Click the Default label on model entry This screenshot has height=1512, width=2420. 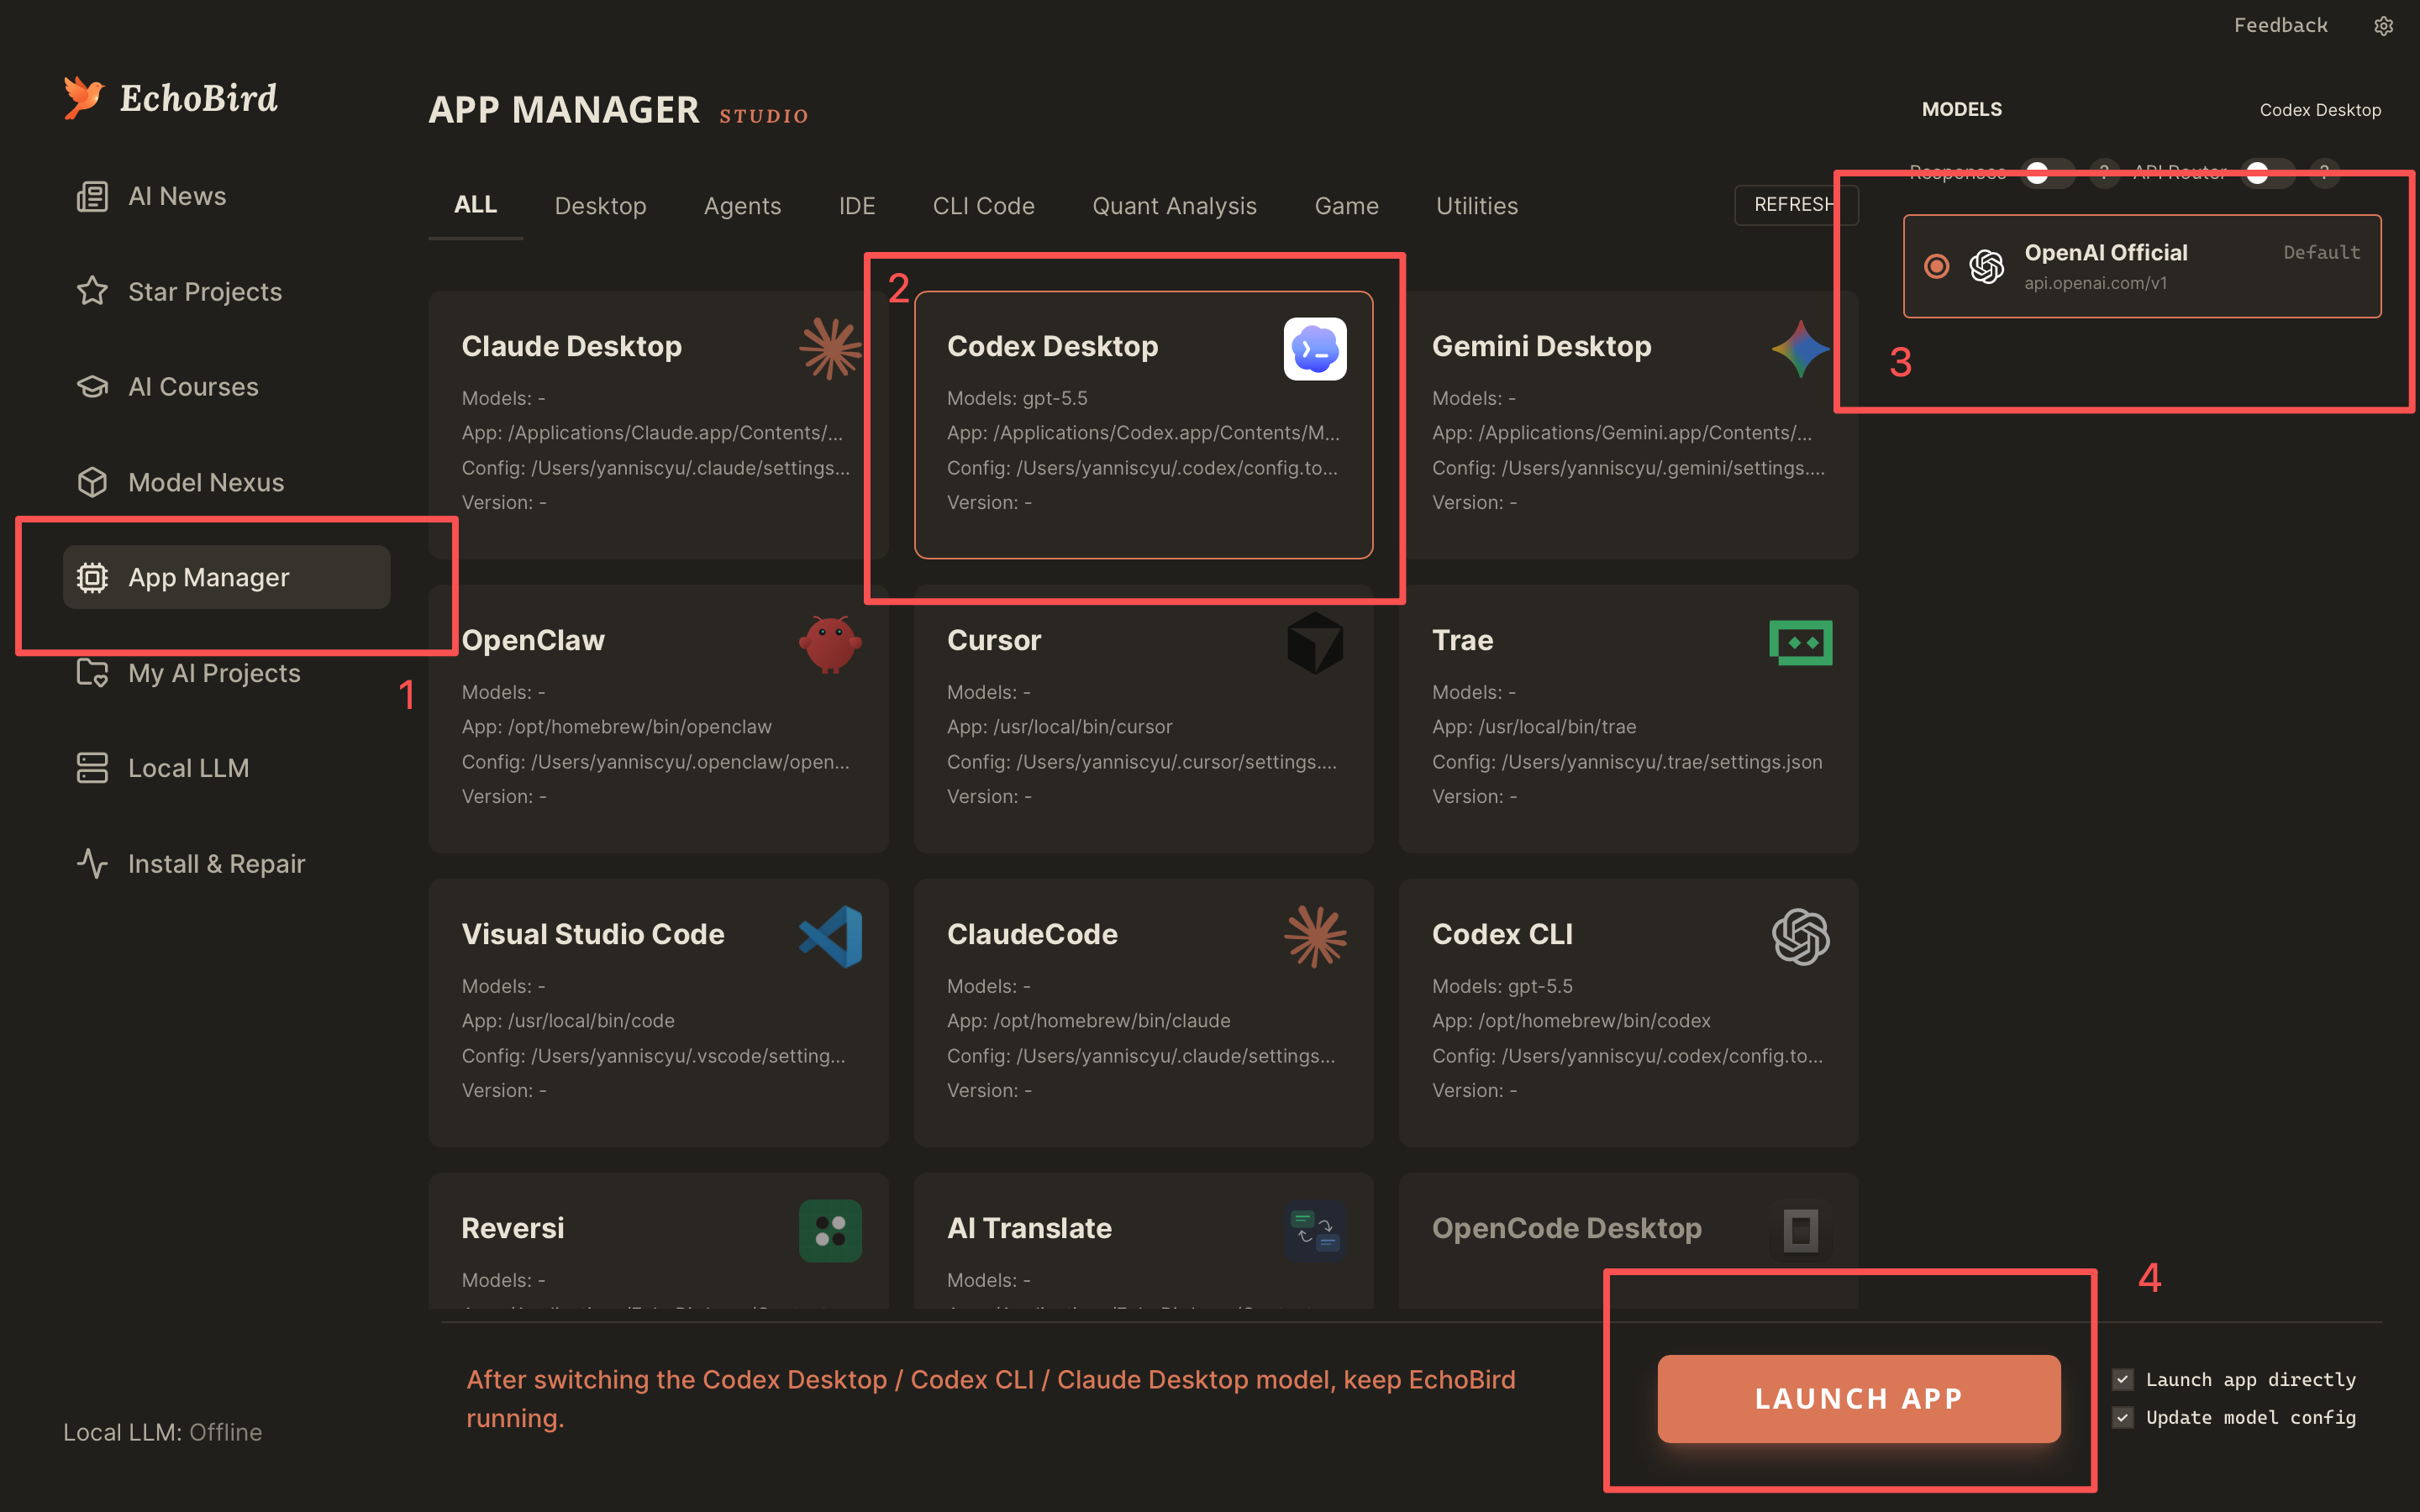pyautogui.click(x=2321, y=252)
